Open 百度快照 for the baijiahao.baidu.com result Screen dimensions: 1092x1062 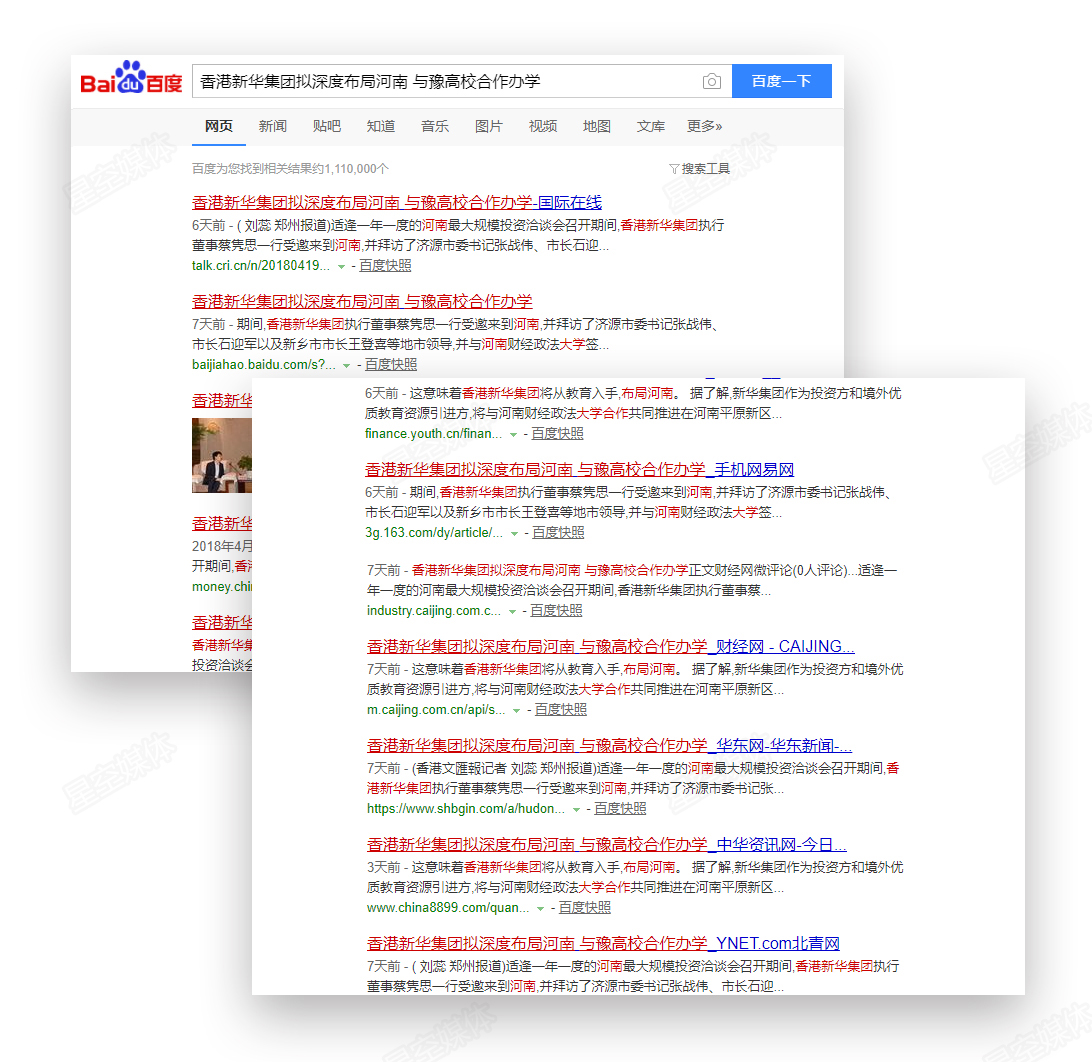[x=391, y=364]
